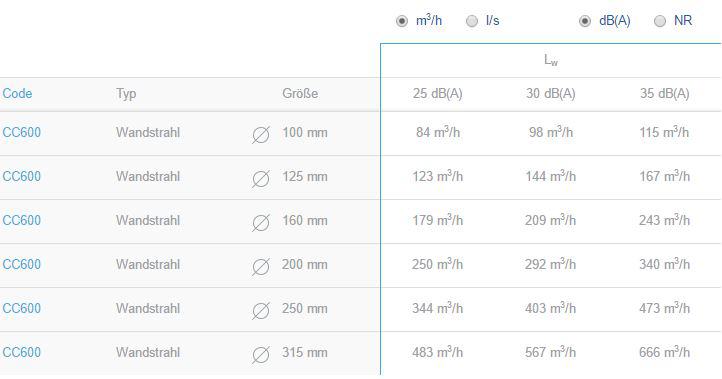Open the CC600 link for 160 mm size
Image resolution: width=722 pixels, height=379 pixels.
(22, 221)
